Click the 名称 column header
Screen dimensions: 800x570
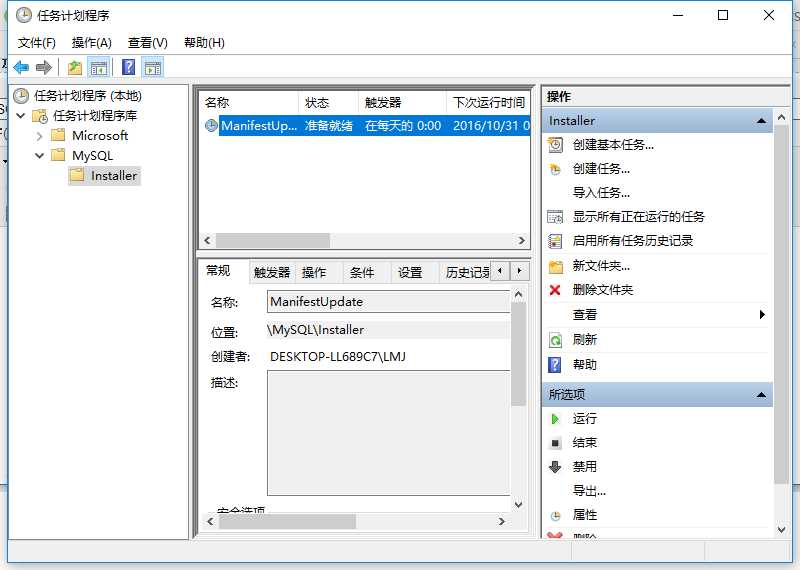(x=248, y=103)
